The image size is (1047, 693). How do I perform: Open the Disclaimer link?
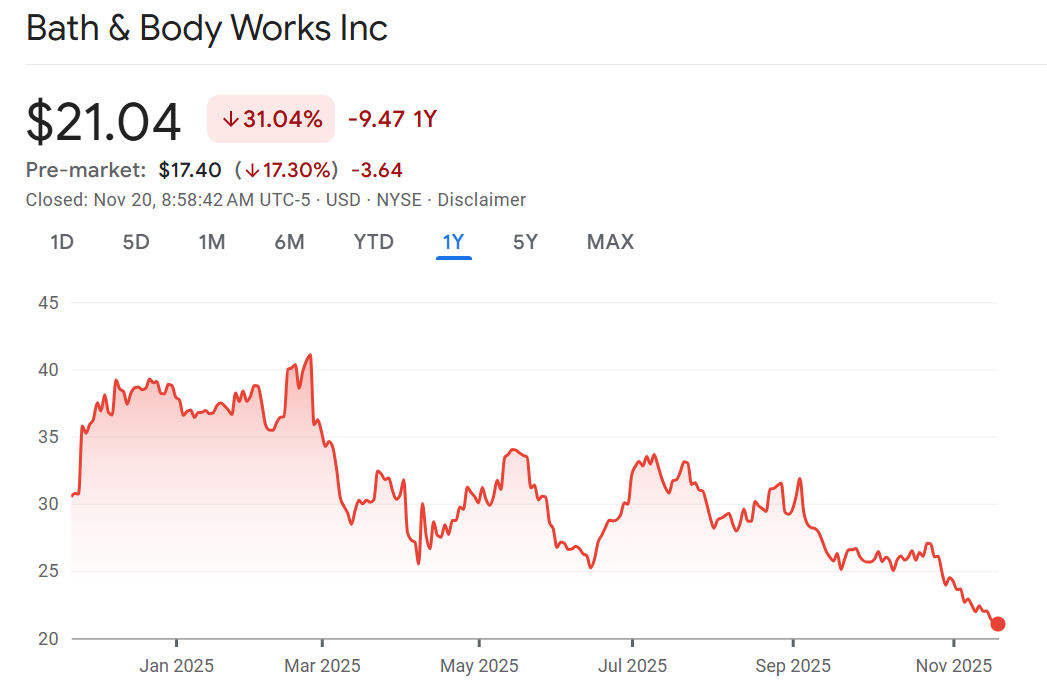(481, 200)
